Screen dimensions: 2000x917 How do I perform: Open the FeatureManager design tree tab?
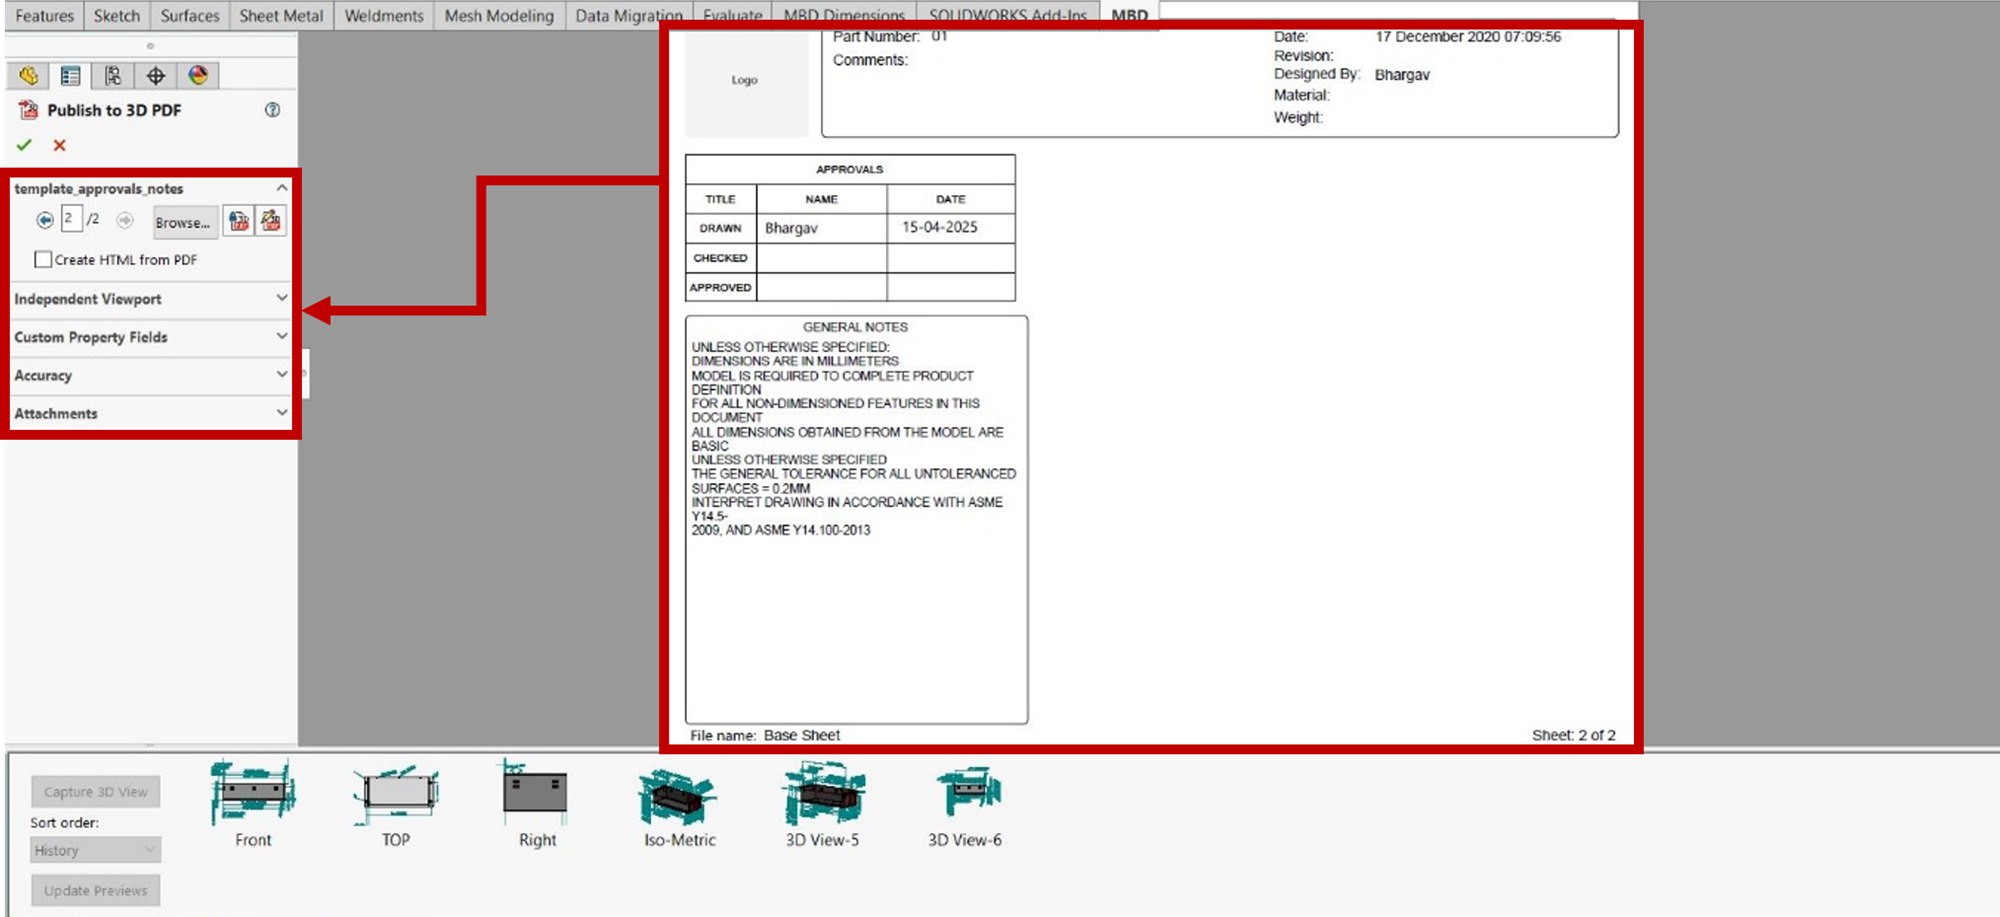pos(28,76)
